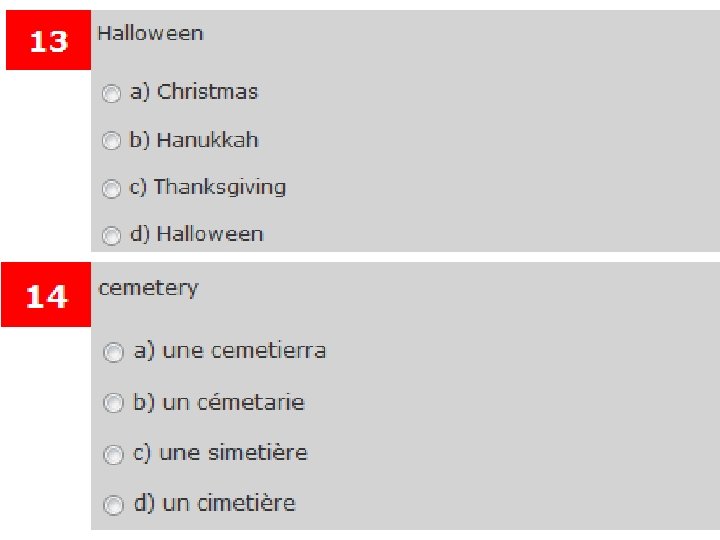Click the 'b) Hanukkah' answer label
Screen dimensions: 720x540
[x=194, y=140]
